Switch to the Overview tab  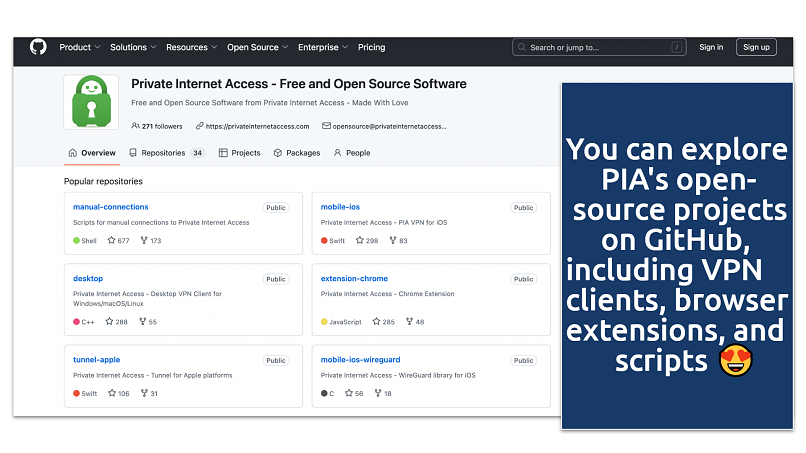(x=92, y=153)
